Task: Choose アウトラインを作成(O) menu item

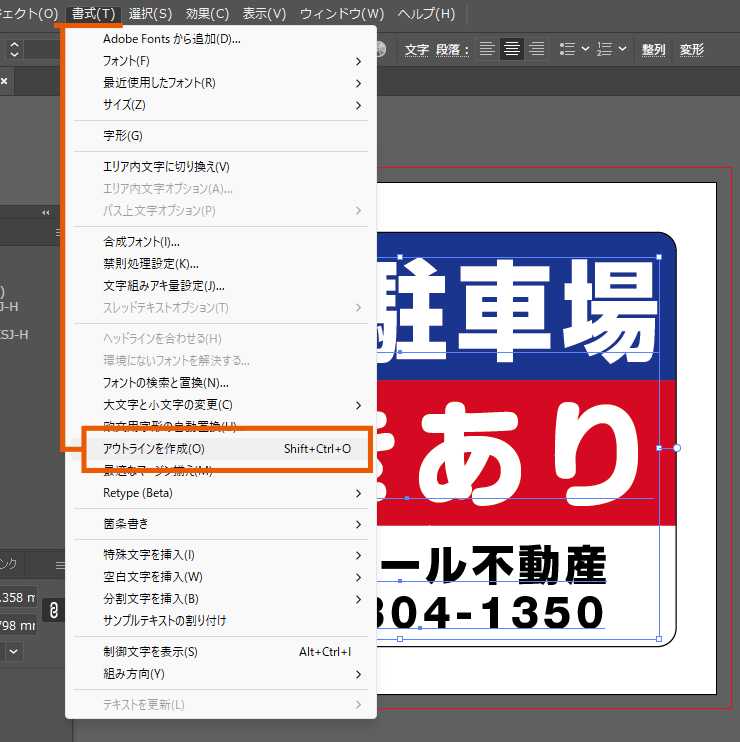Action: click(x=220, y=449)
